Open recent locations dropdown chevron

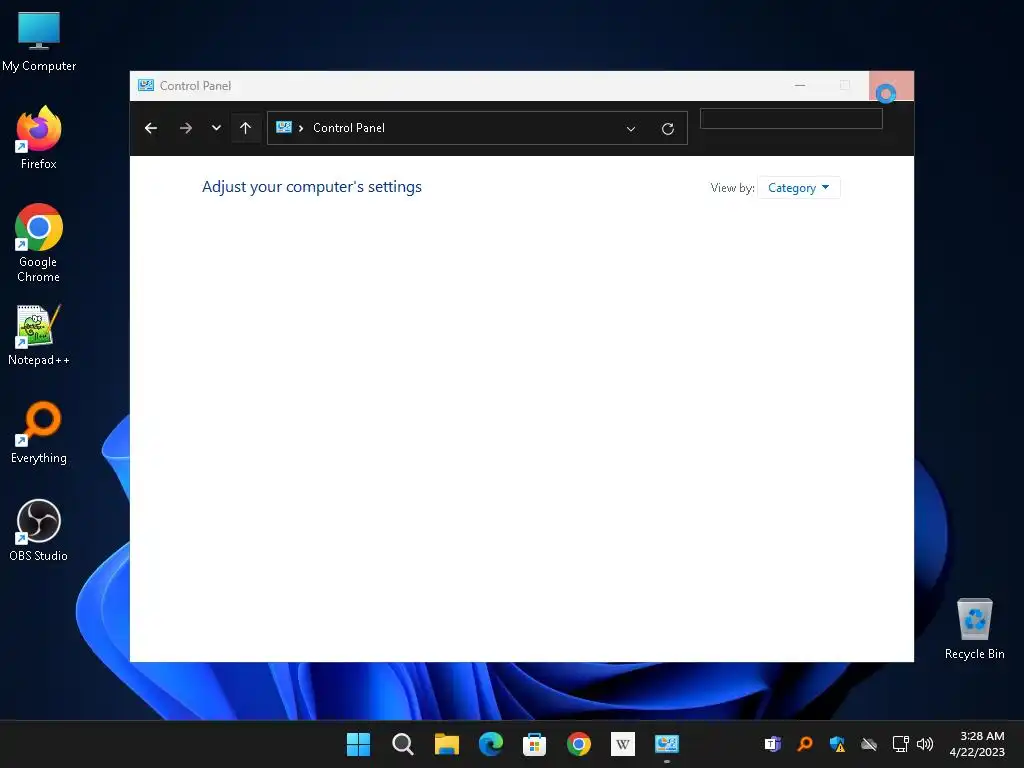click(216, 128)
